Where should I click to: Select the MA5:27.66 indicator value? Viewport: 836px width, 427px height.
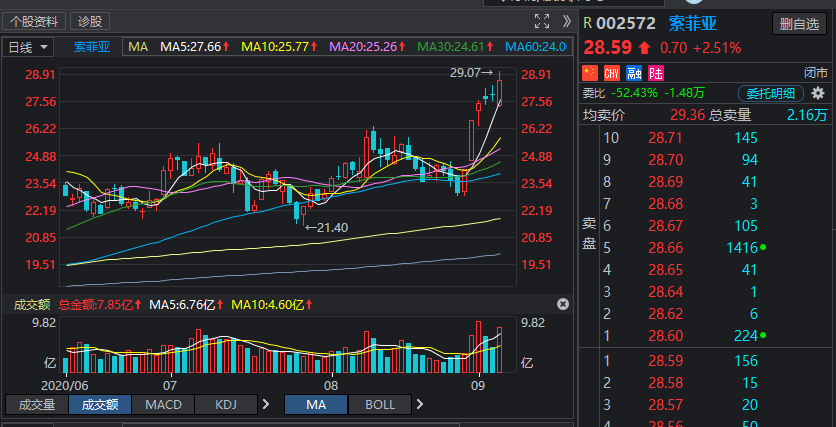(195, 47)
